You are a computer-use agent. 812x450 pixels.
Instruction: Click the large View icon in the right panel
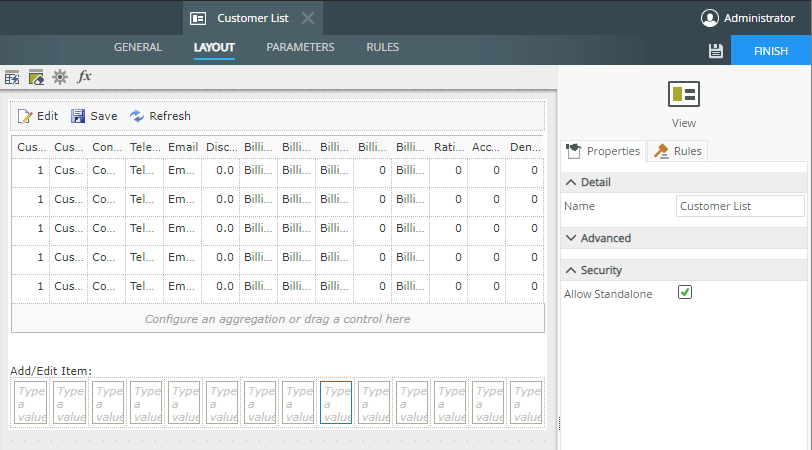point(684,95)
